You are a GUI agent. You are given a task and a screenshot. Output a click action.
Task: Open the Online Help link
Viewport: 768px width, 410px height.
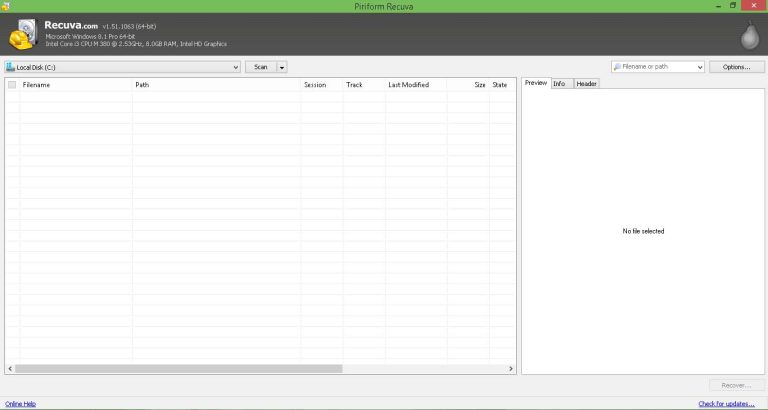21,404
